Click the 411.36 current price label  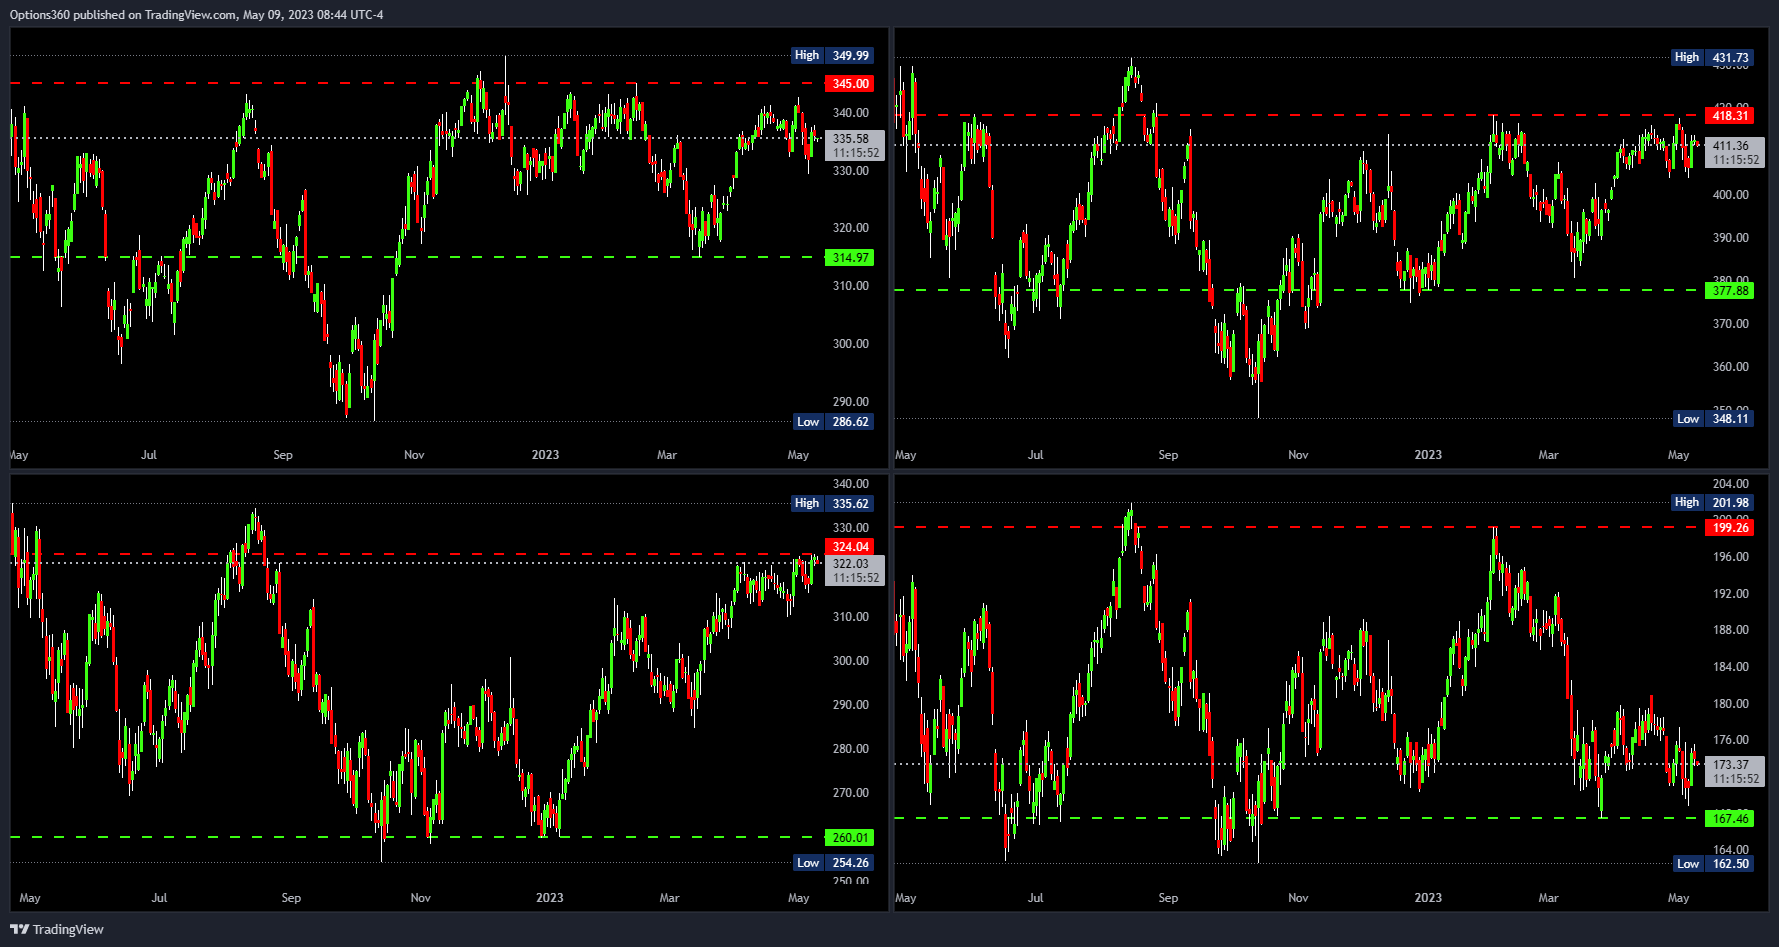click(x=1735, y=153)
